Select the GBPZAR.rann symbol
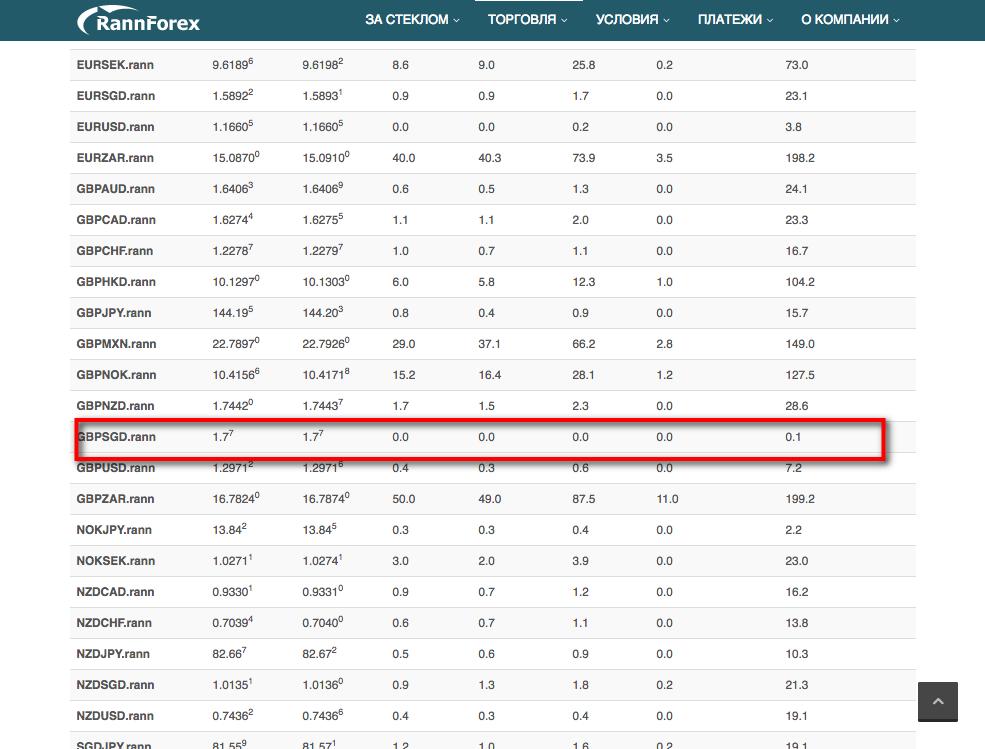The width and height of the screenshot is (985, 749). (x=116, y=499)
